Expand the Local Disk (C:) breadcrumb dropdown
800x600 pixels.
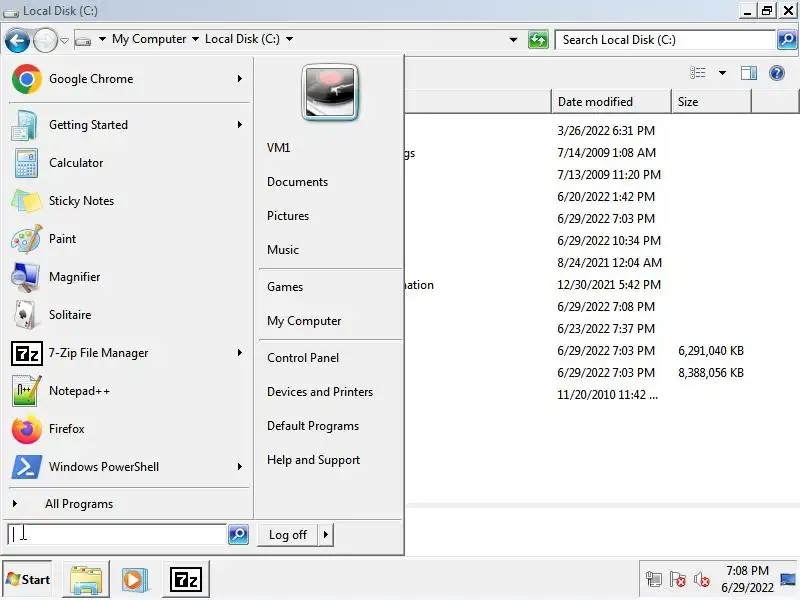coord(289,39)
